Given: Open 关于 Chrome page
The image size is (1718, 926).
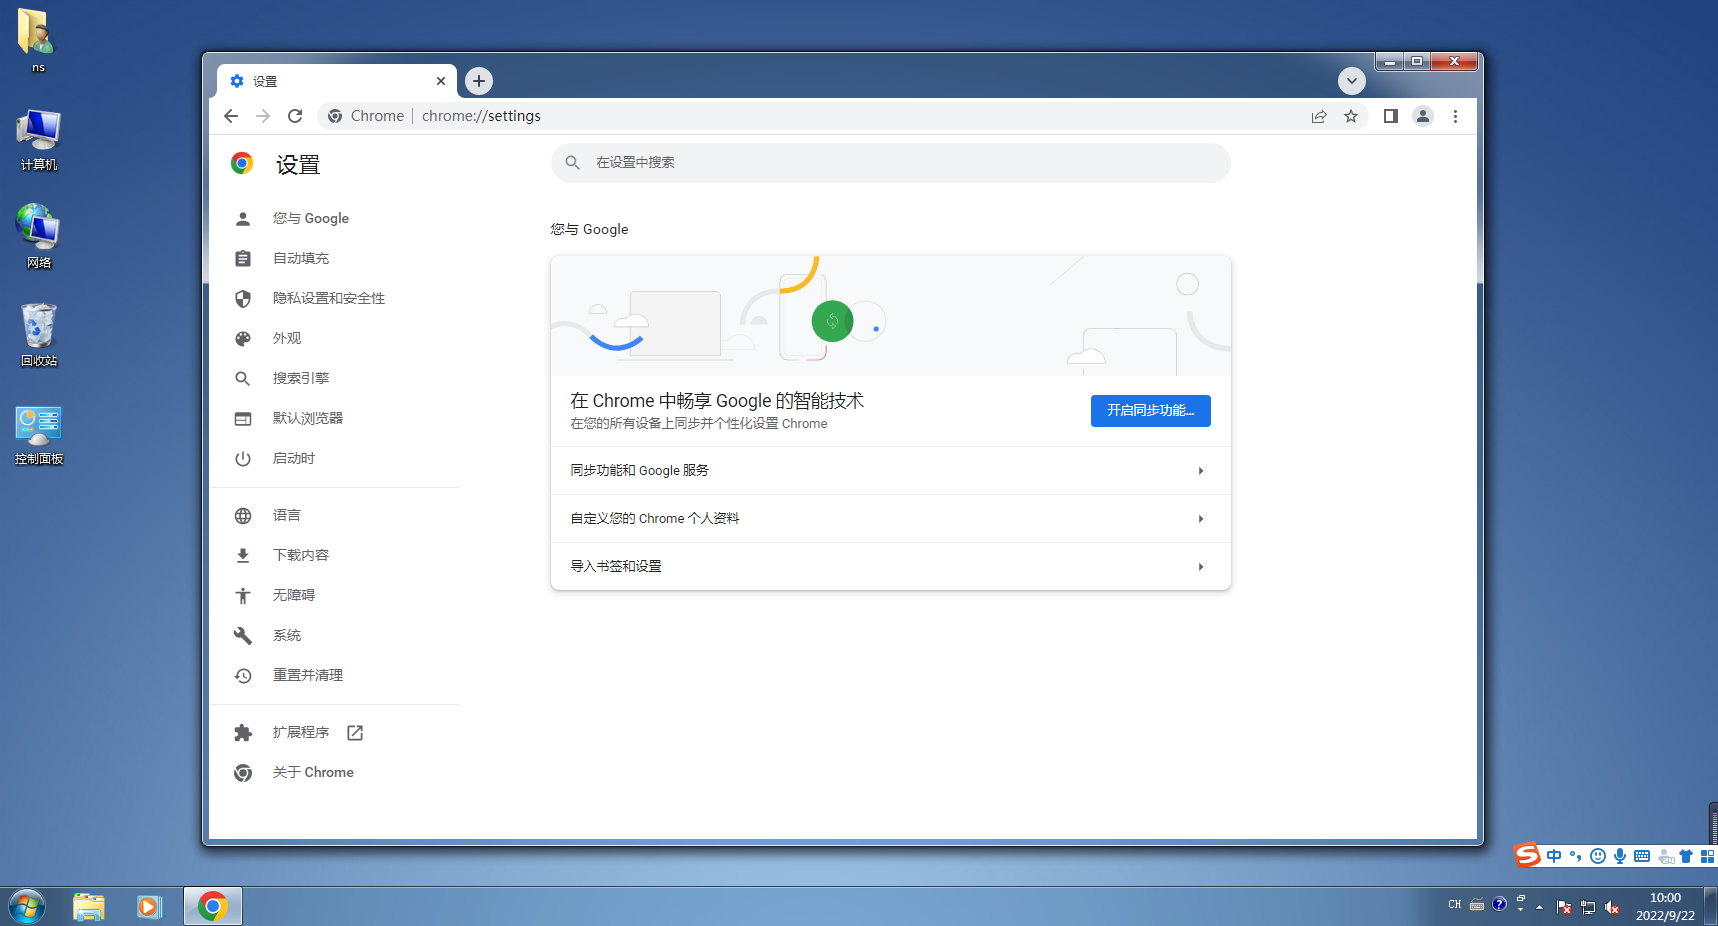Looking at the screenshot, I should pos(312,773).
